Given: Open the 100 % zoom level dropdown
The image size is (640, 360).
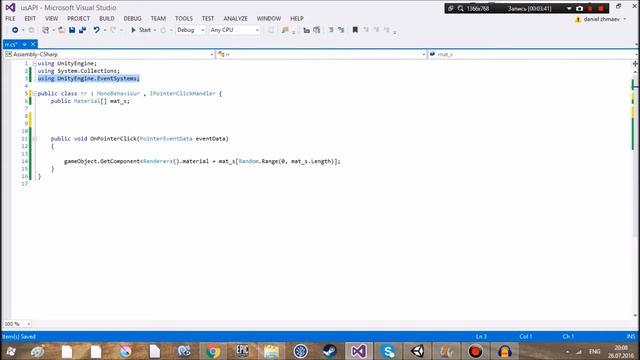Looking at the screenshot, I should point(17,324).
